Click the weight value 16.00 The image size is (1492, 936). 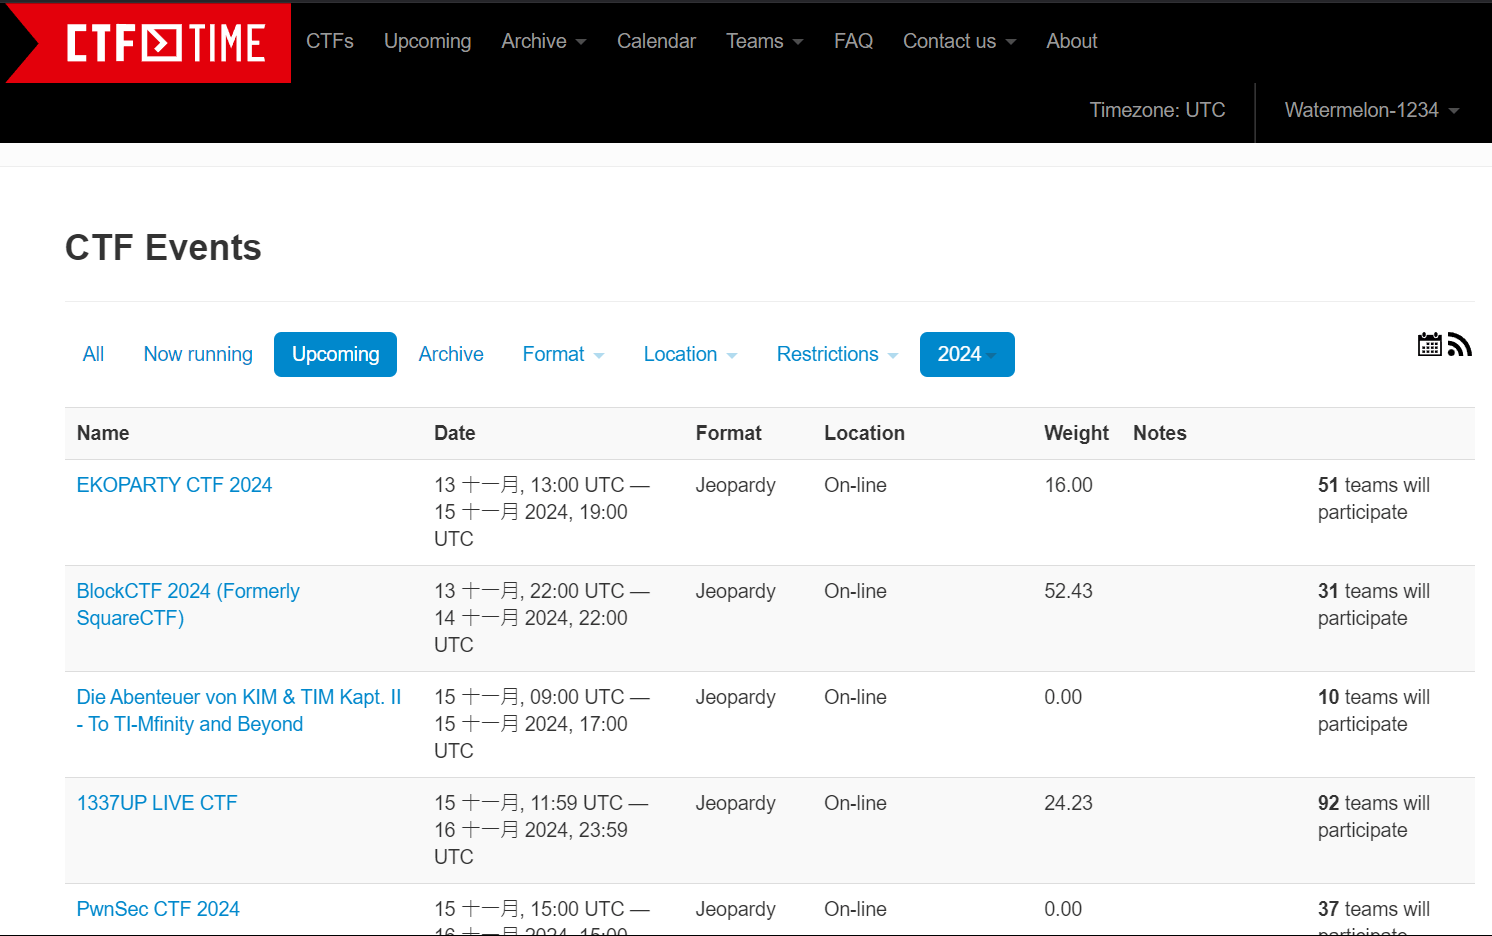coord(1069,485)
